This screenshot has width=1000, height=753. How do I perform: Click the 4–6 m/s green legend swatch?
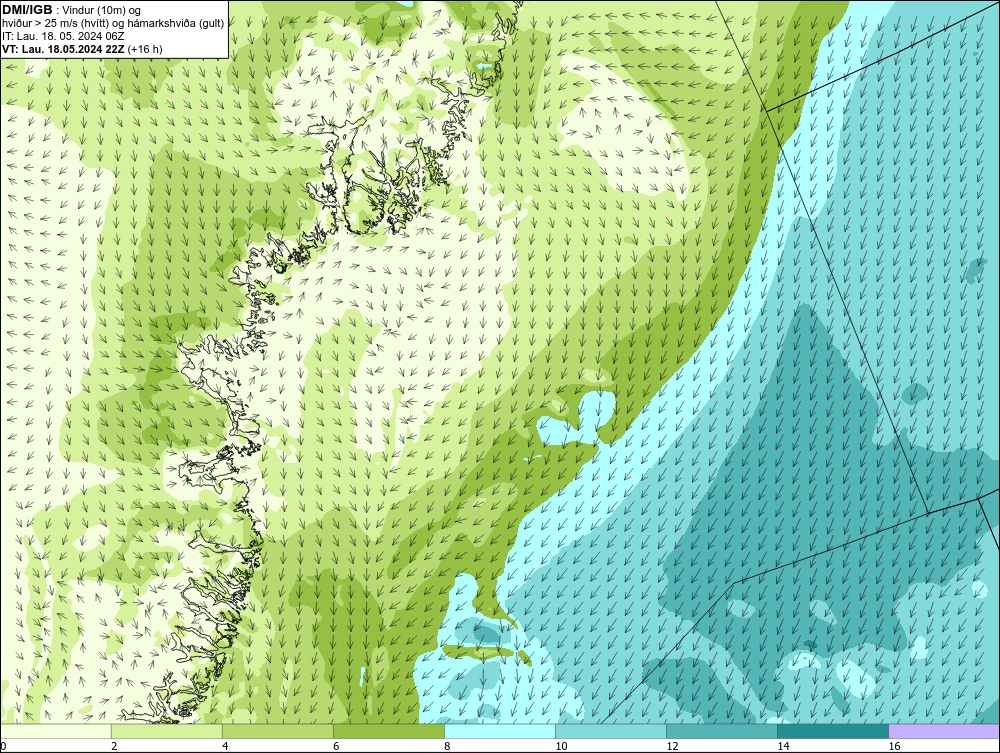(x=277, y=731)
